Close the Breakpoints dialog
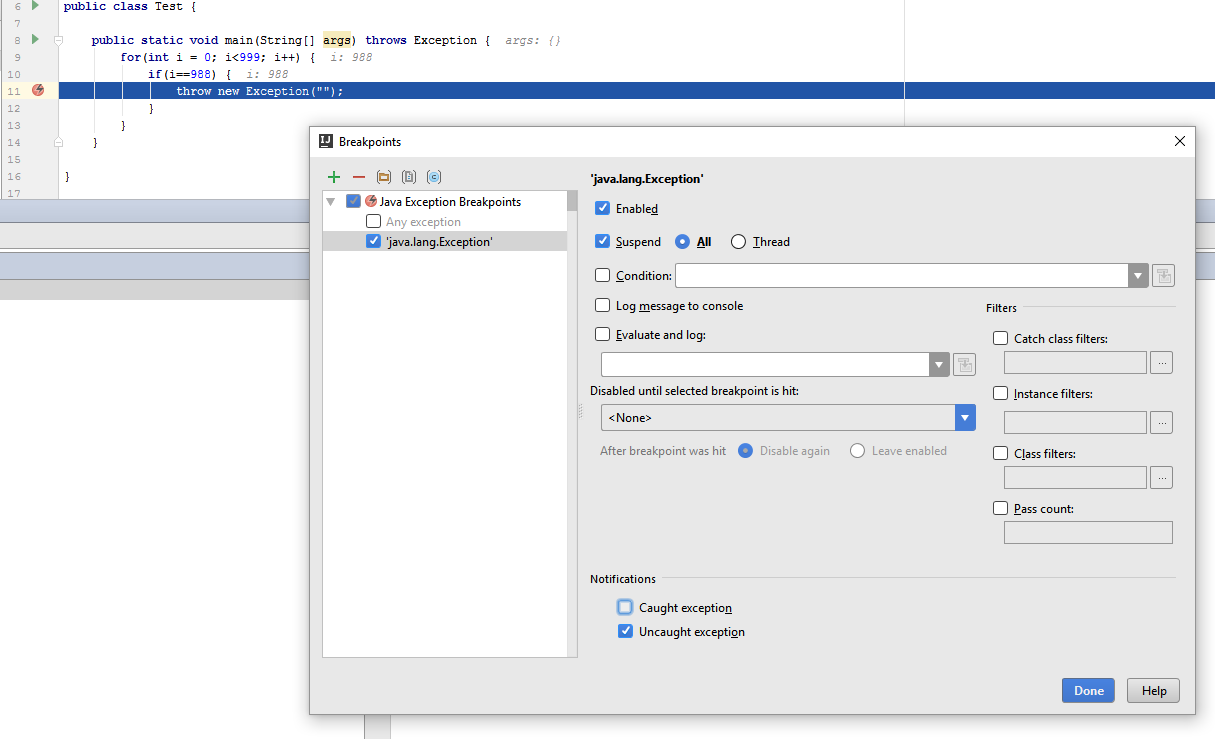The width and height of the screenshot is (1215, 739). coord(1180,141)
